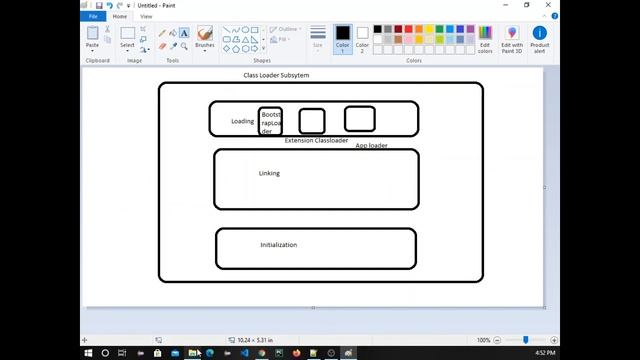Click the 4:52 PM taskbar clock
Viewport: 640px width, 360px height.
point(545,353)
